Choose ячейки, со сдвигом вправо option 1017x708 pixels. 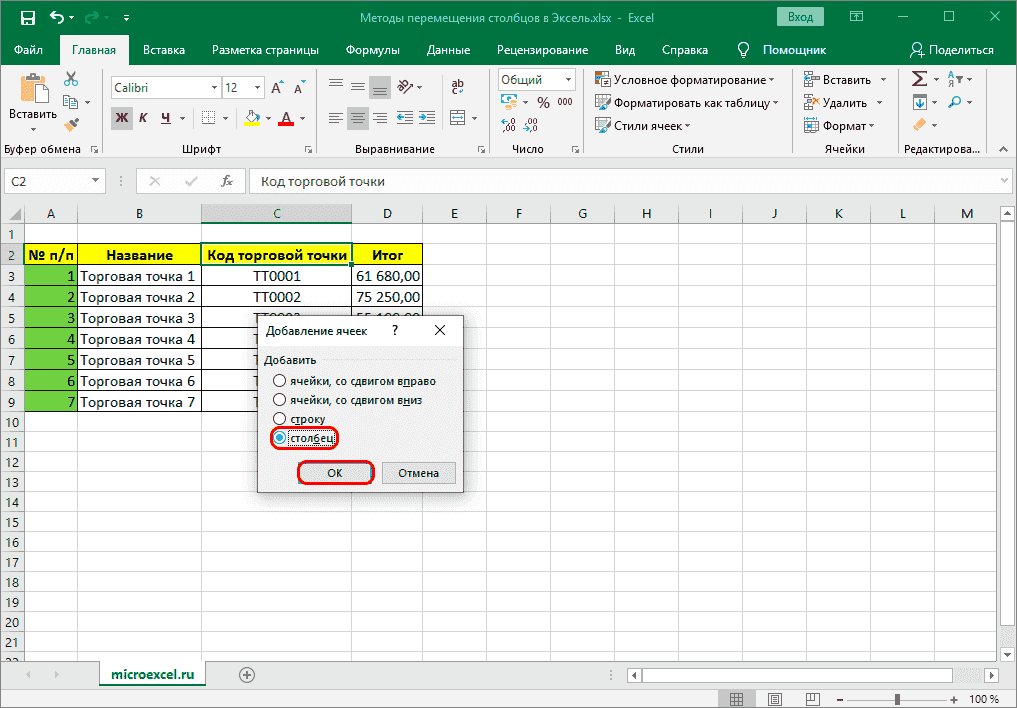[278, 380]
